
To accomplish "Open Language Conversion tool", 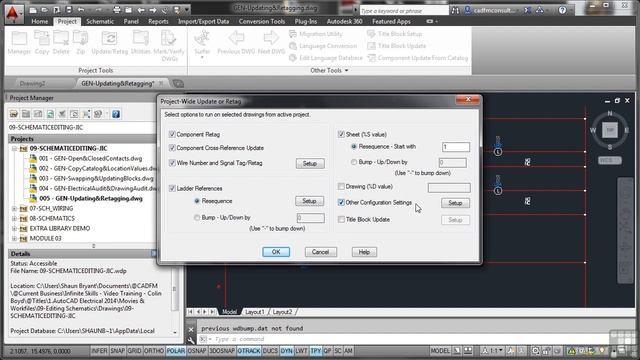I will (323, 46).
